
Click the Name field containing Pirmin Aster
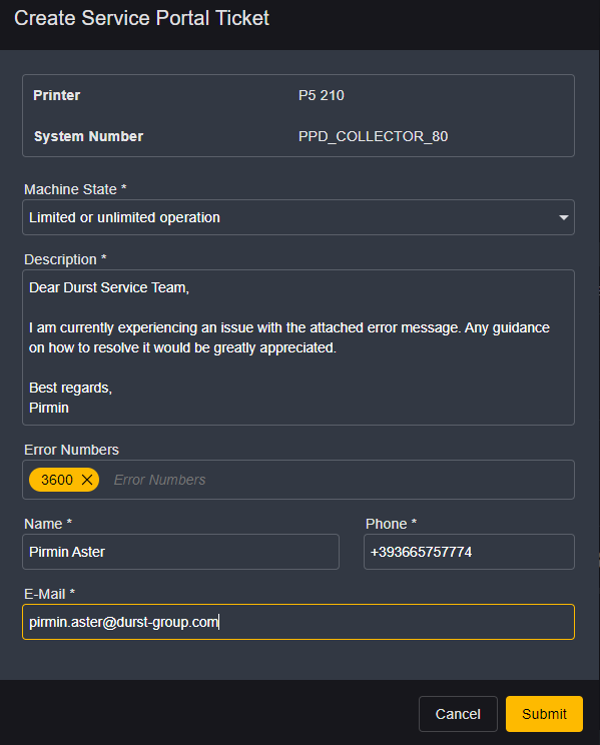click(x=181, y=552)
